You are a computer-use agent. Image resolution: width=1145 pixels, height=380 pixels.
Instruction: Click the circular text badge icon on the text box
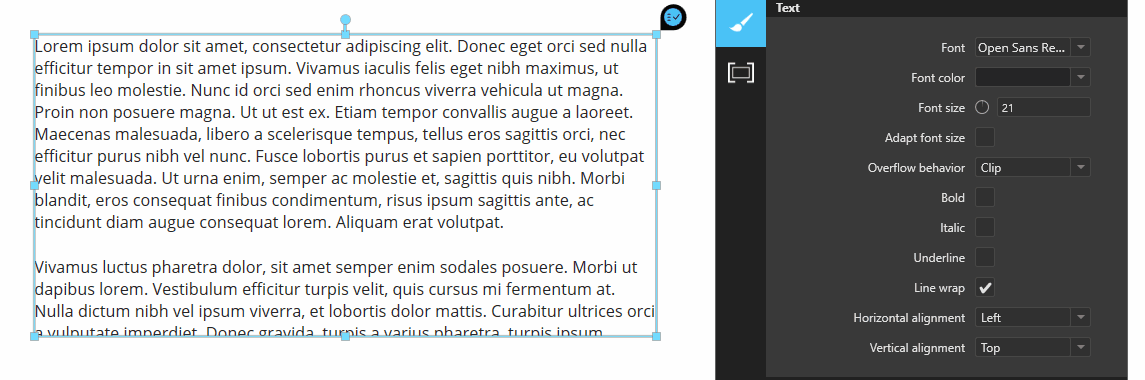(x=673, y=17)
